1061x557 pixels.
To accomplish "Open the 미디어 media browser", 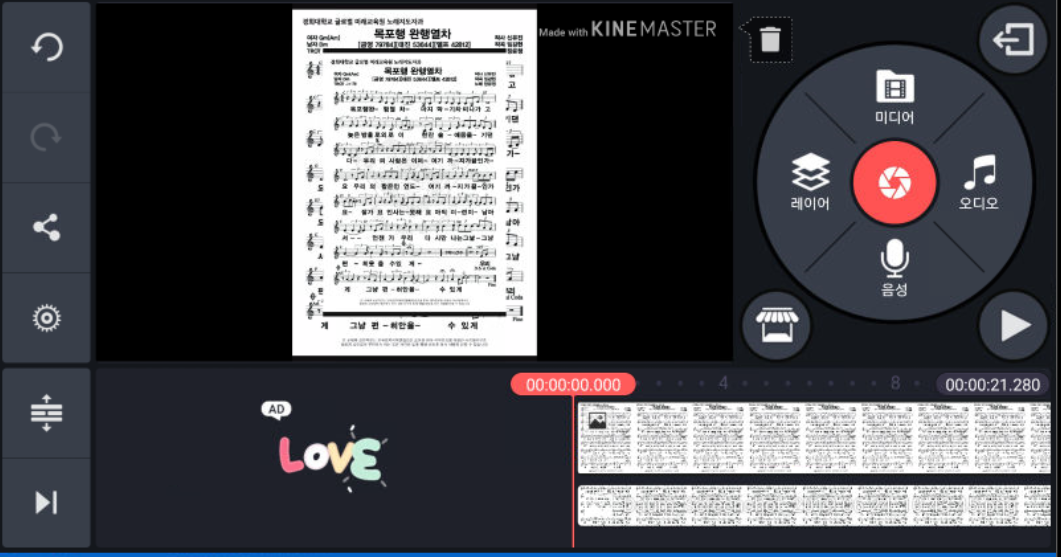I will pyautogui.click(x=895, y=97).
